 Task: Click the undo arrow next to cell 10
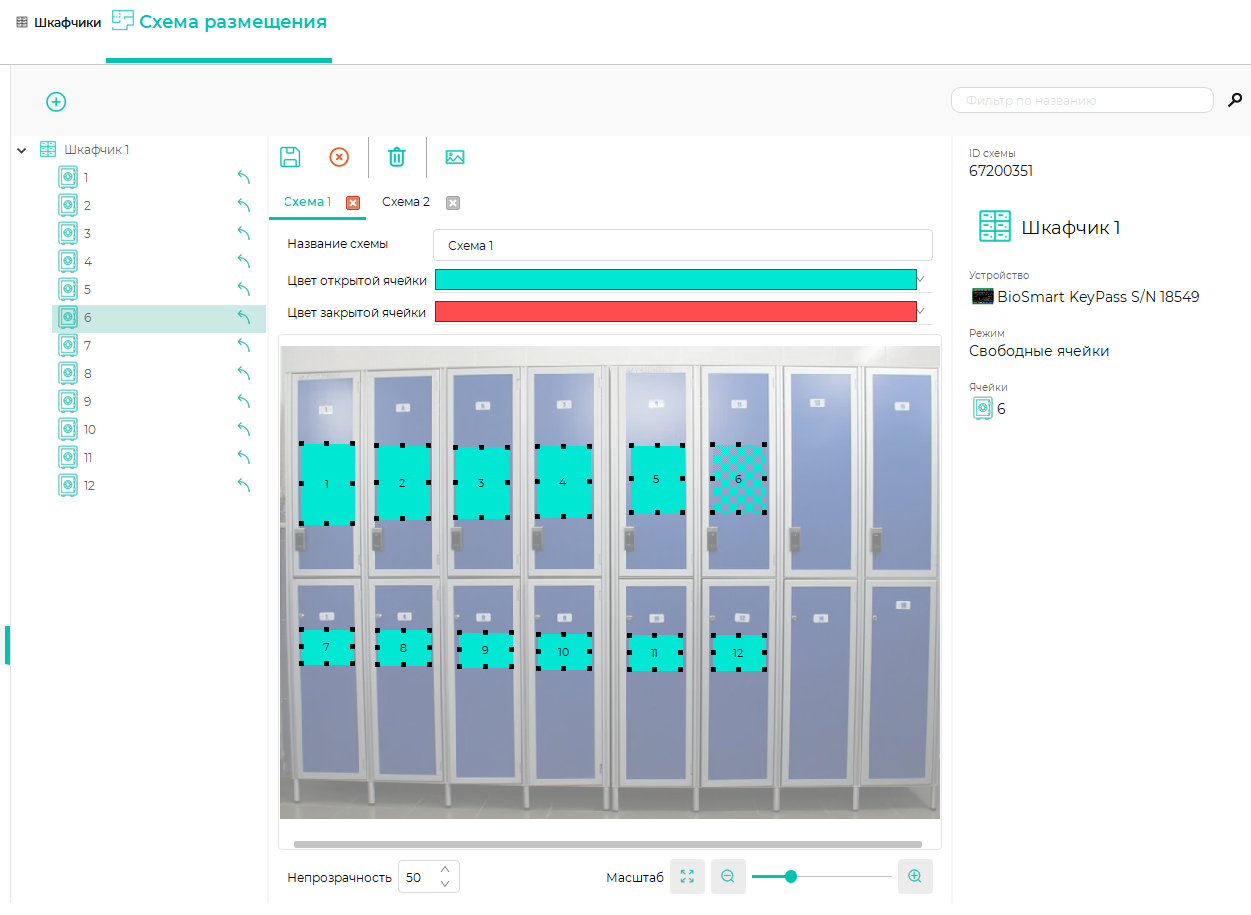pos(243,429)
